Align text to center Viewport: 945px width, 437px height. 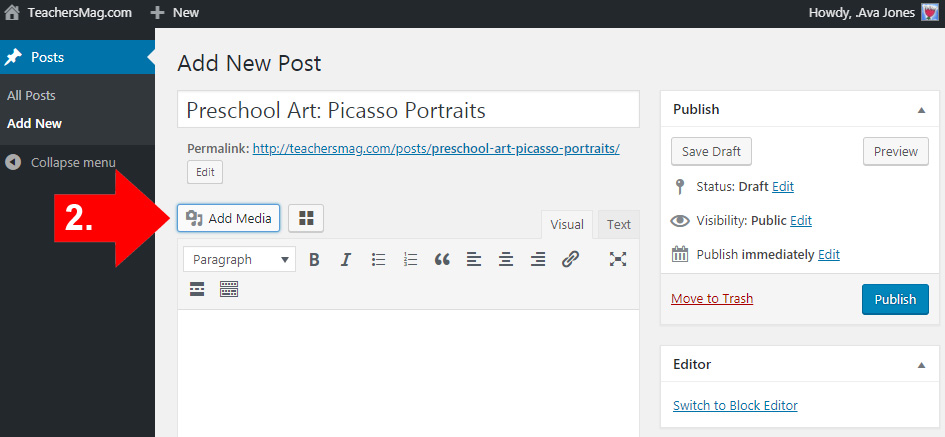tap(506, 260)
